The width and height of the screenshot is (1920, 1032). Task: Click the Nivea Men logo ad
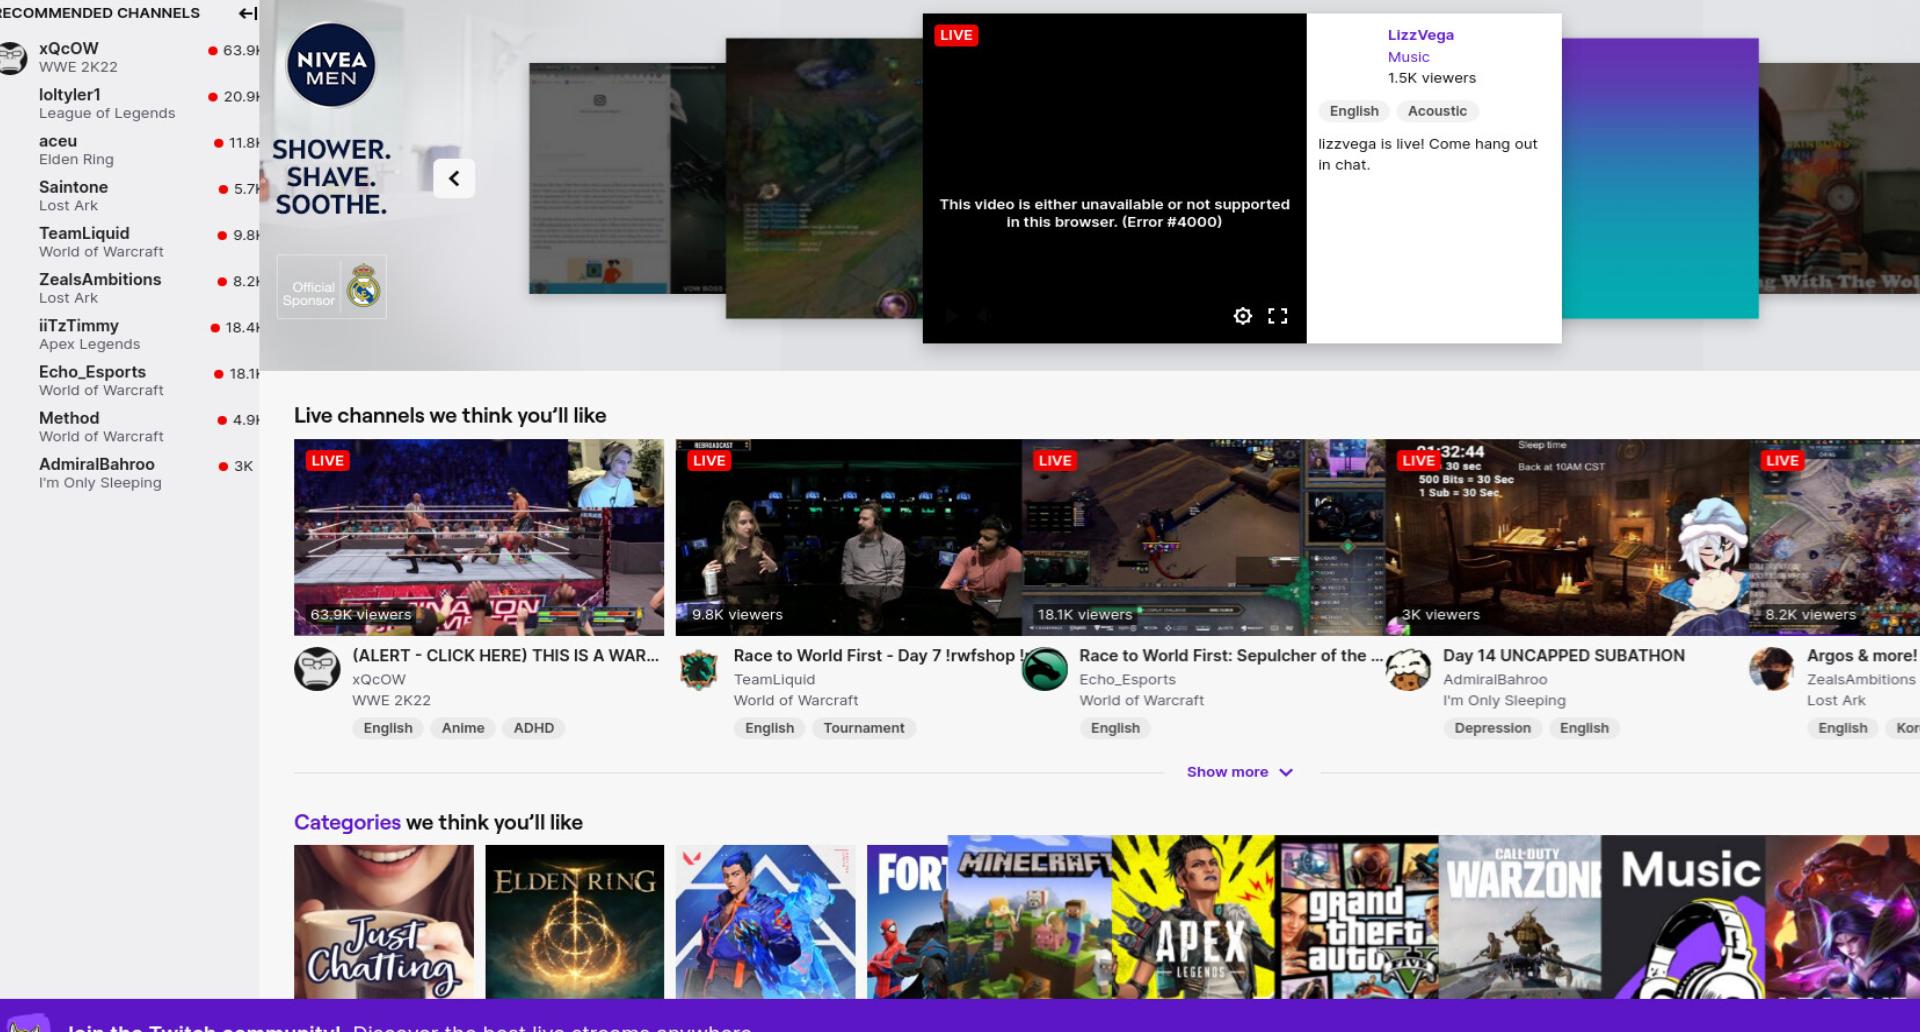pyautogui.click(x=331, y=67)
